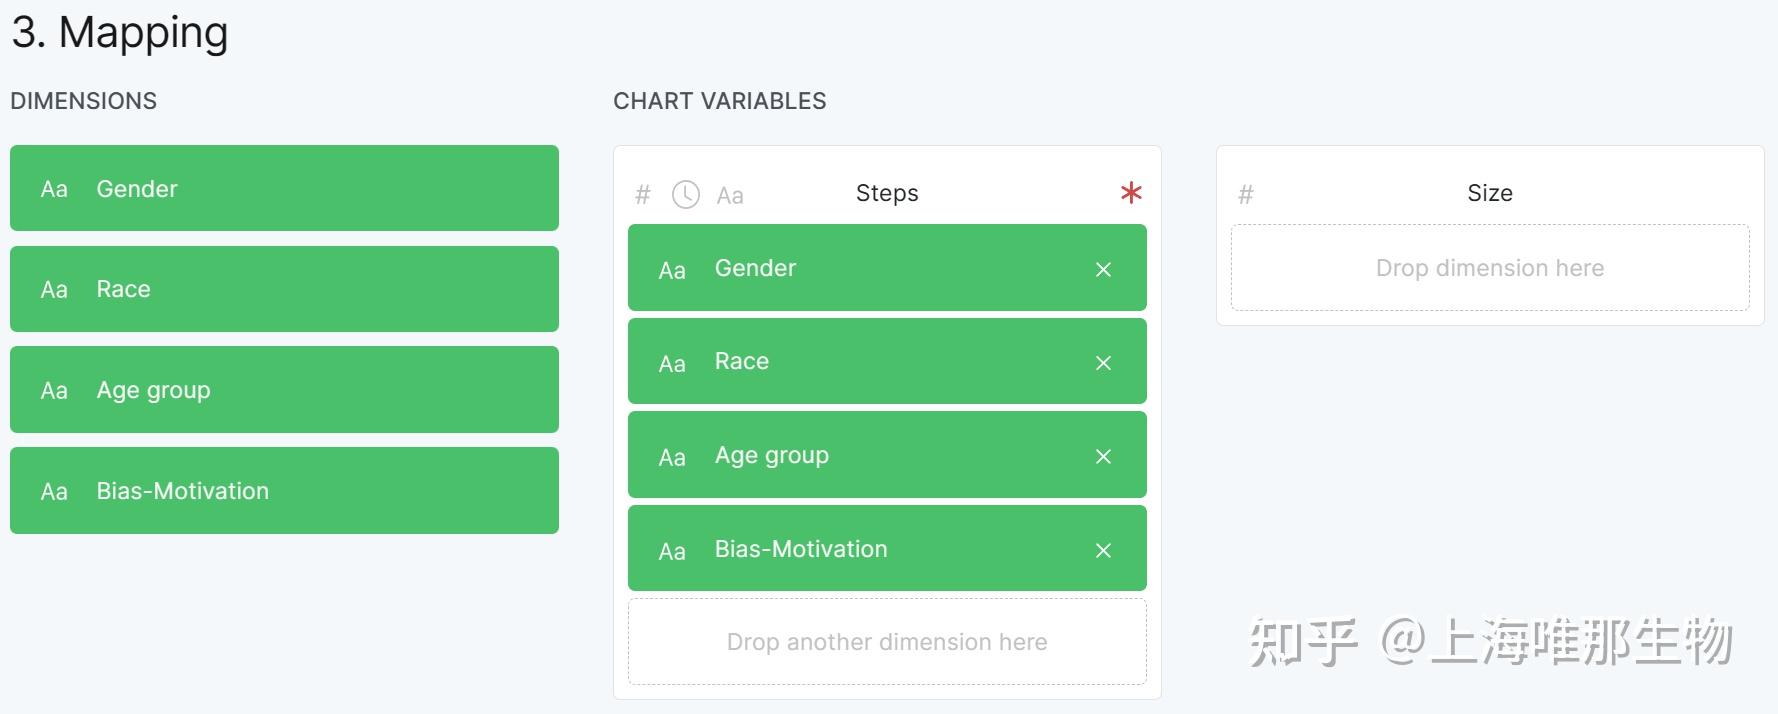Viewport: 1778px width, 714px height.
Task: Remove Bias-Motivation from Steps
Action: click(x=1103, y=550)
